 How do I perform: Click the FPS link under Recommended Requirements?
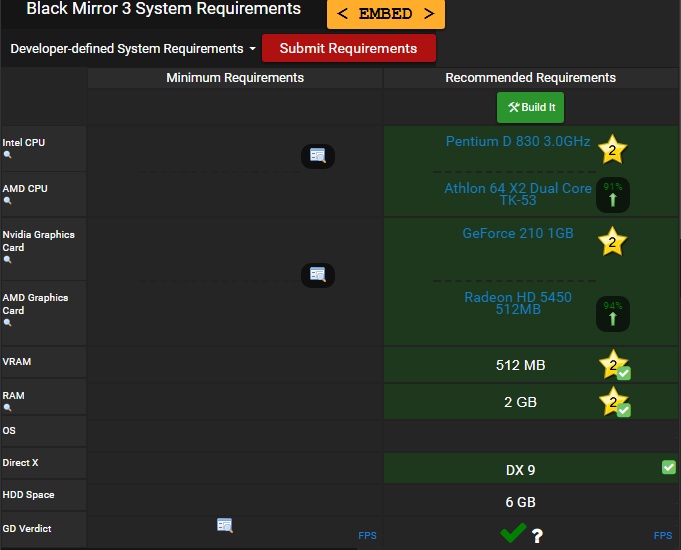663,536
